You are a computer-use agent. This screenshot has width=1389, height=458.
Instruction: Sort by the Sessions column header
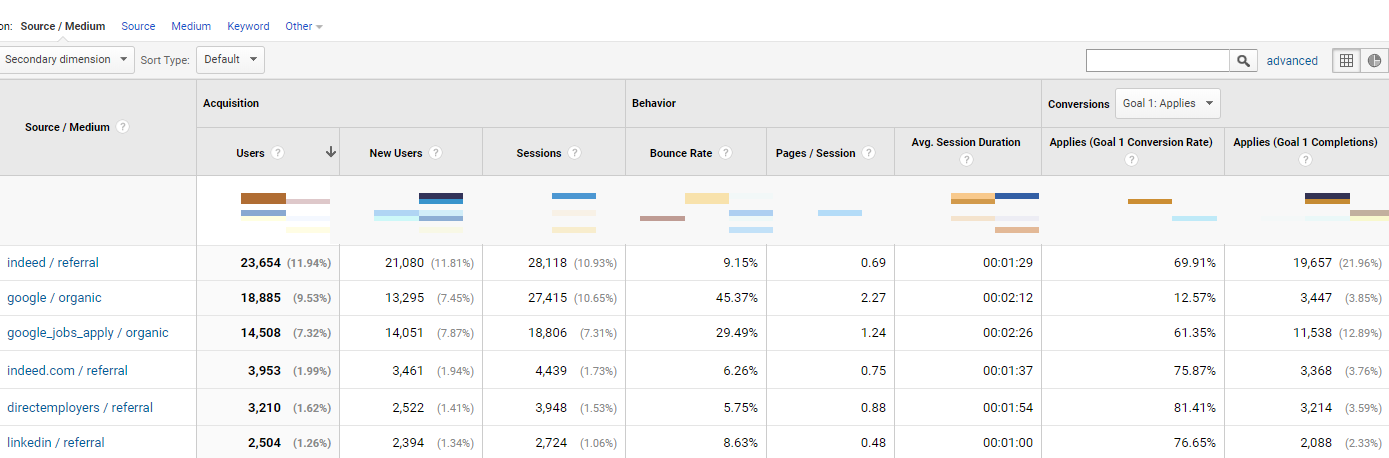coord(539,153)
